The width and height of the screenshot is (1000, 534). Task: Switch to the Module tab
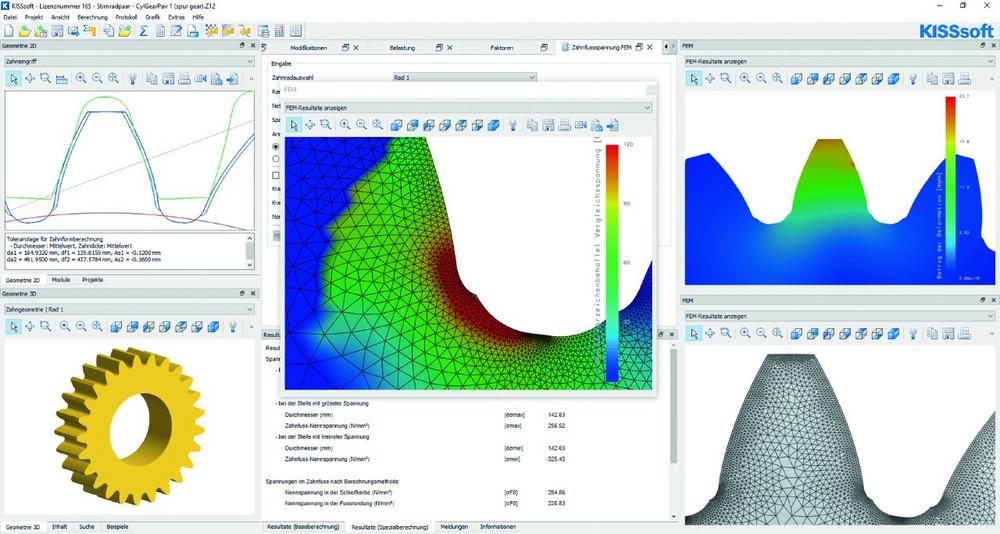click(x=61, y=280)
